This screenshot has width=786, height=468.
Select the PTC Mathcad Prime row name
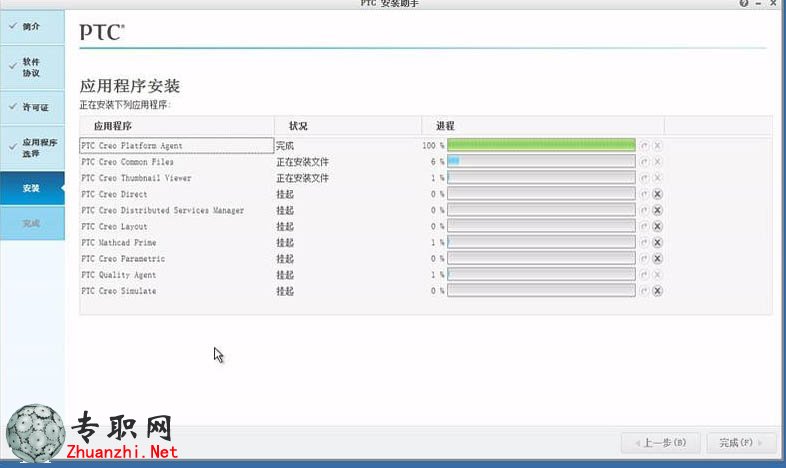[118, 243]
